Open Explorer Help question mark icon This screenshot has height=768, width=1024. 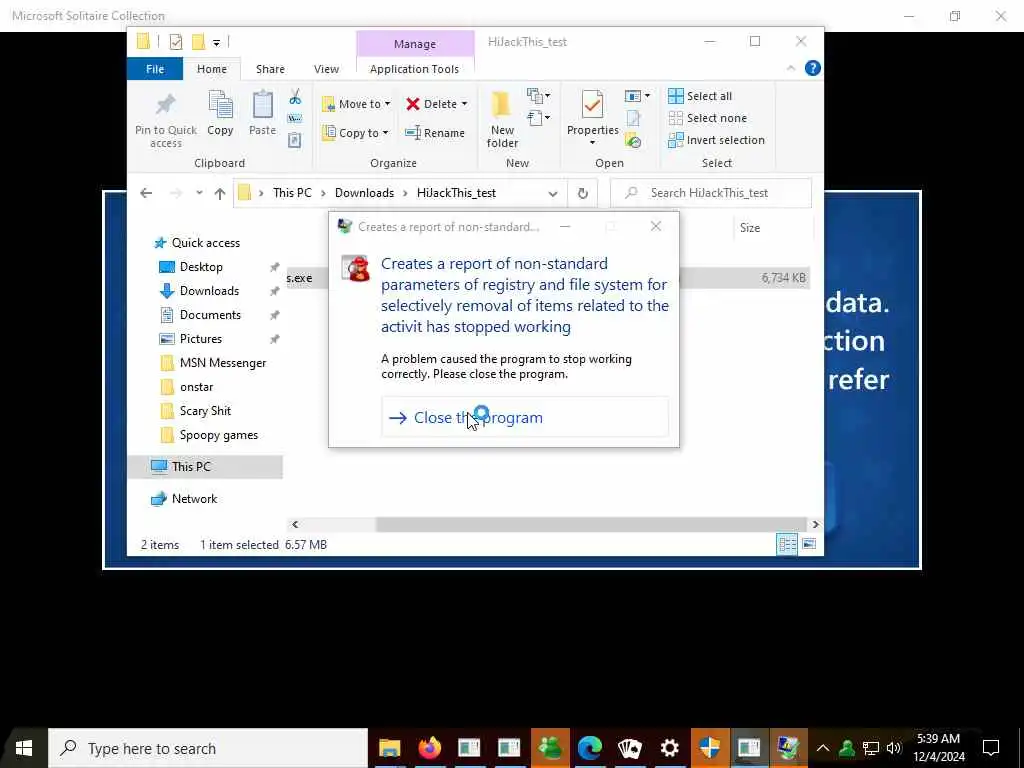(x=812, y=69)
